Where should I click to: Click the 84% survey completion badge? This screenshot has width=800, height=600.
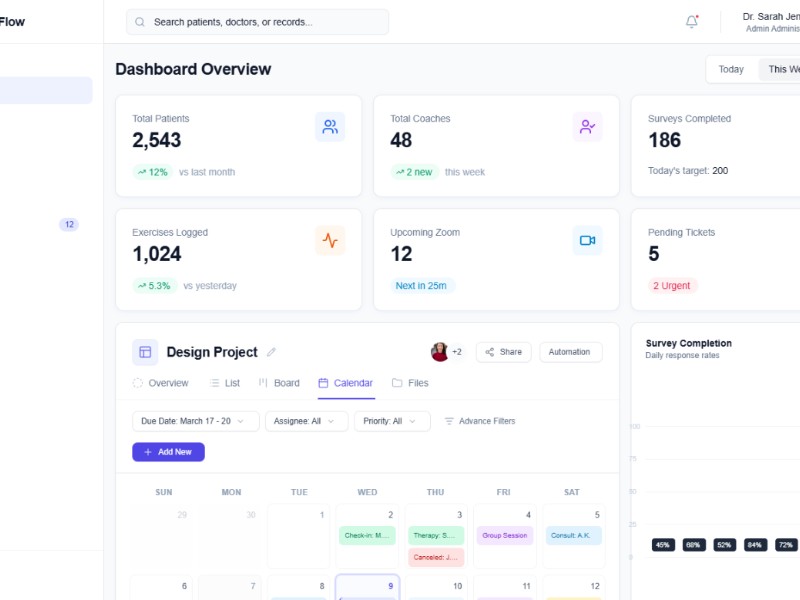757,545
